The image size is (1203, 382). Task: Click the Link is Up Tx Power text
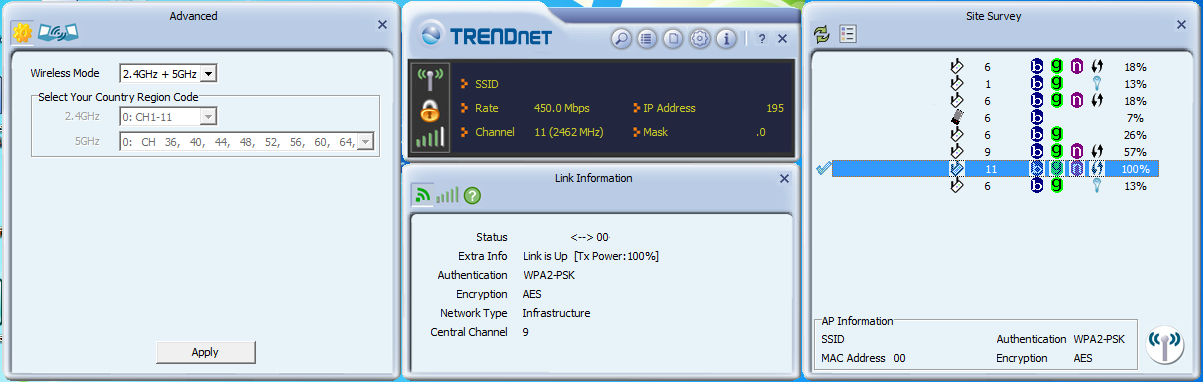(x=591, y=256)
